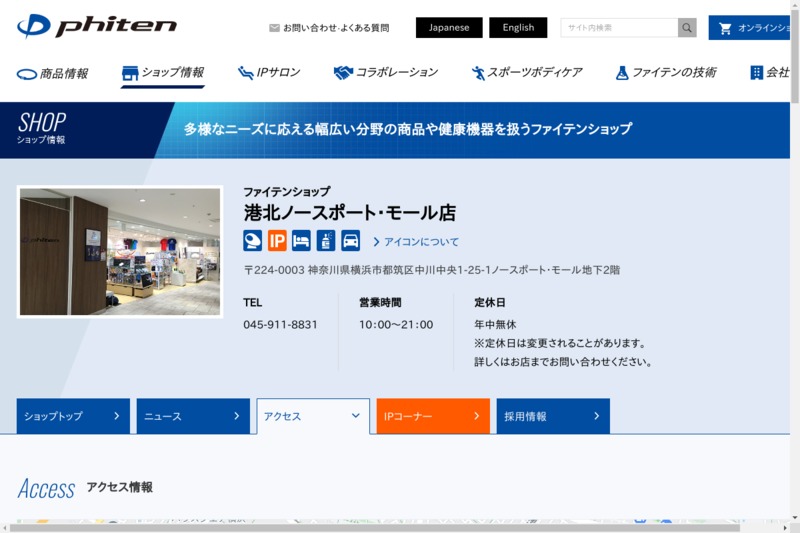This screenshot has height=533, width=800.
Task: Open the スポーツボディケア menu
Action: coord(527,73)
